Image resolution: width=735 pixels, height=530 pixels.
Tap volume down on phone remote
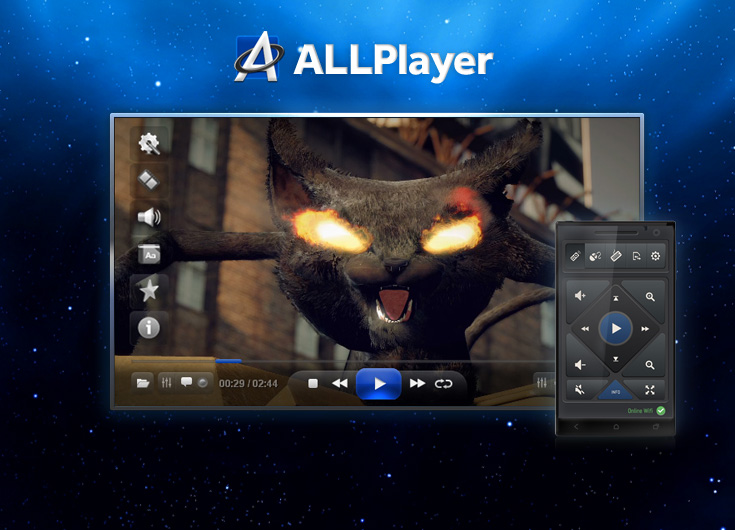click(x=580, y=365)
